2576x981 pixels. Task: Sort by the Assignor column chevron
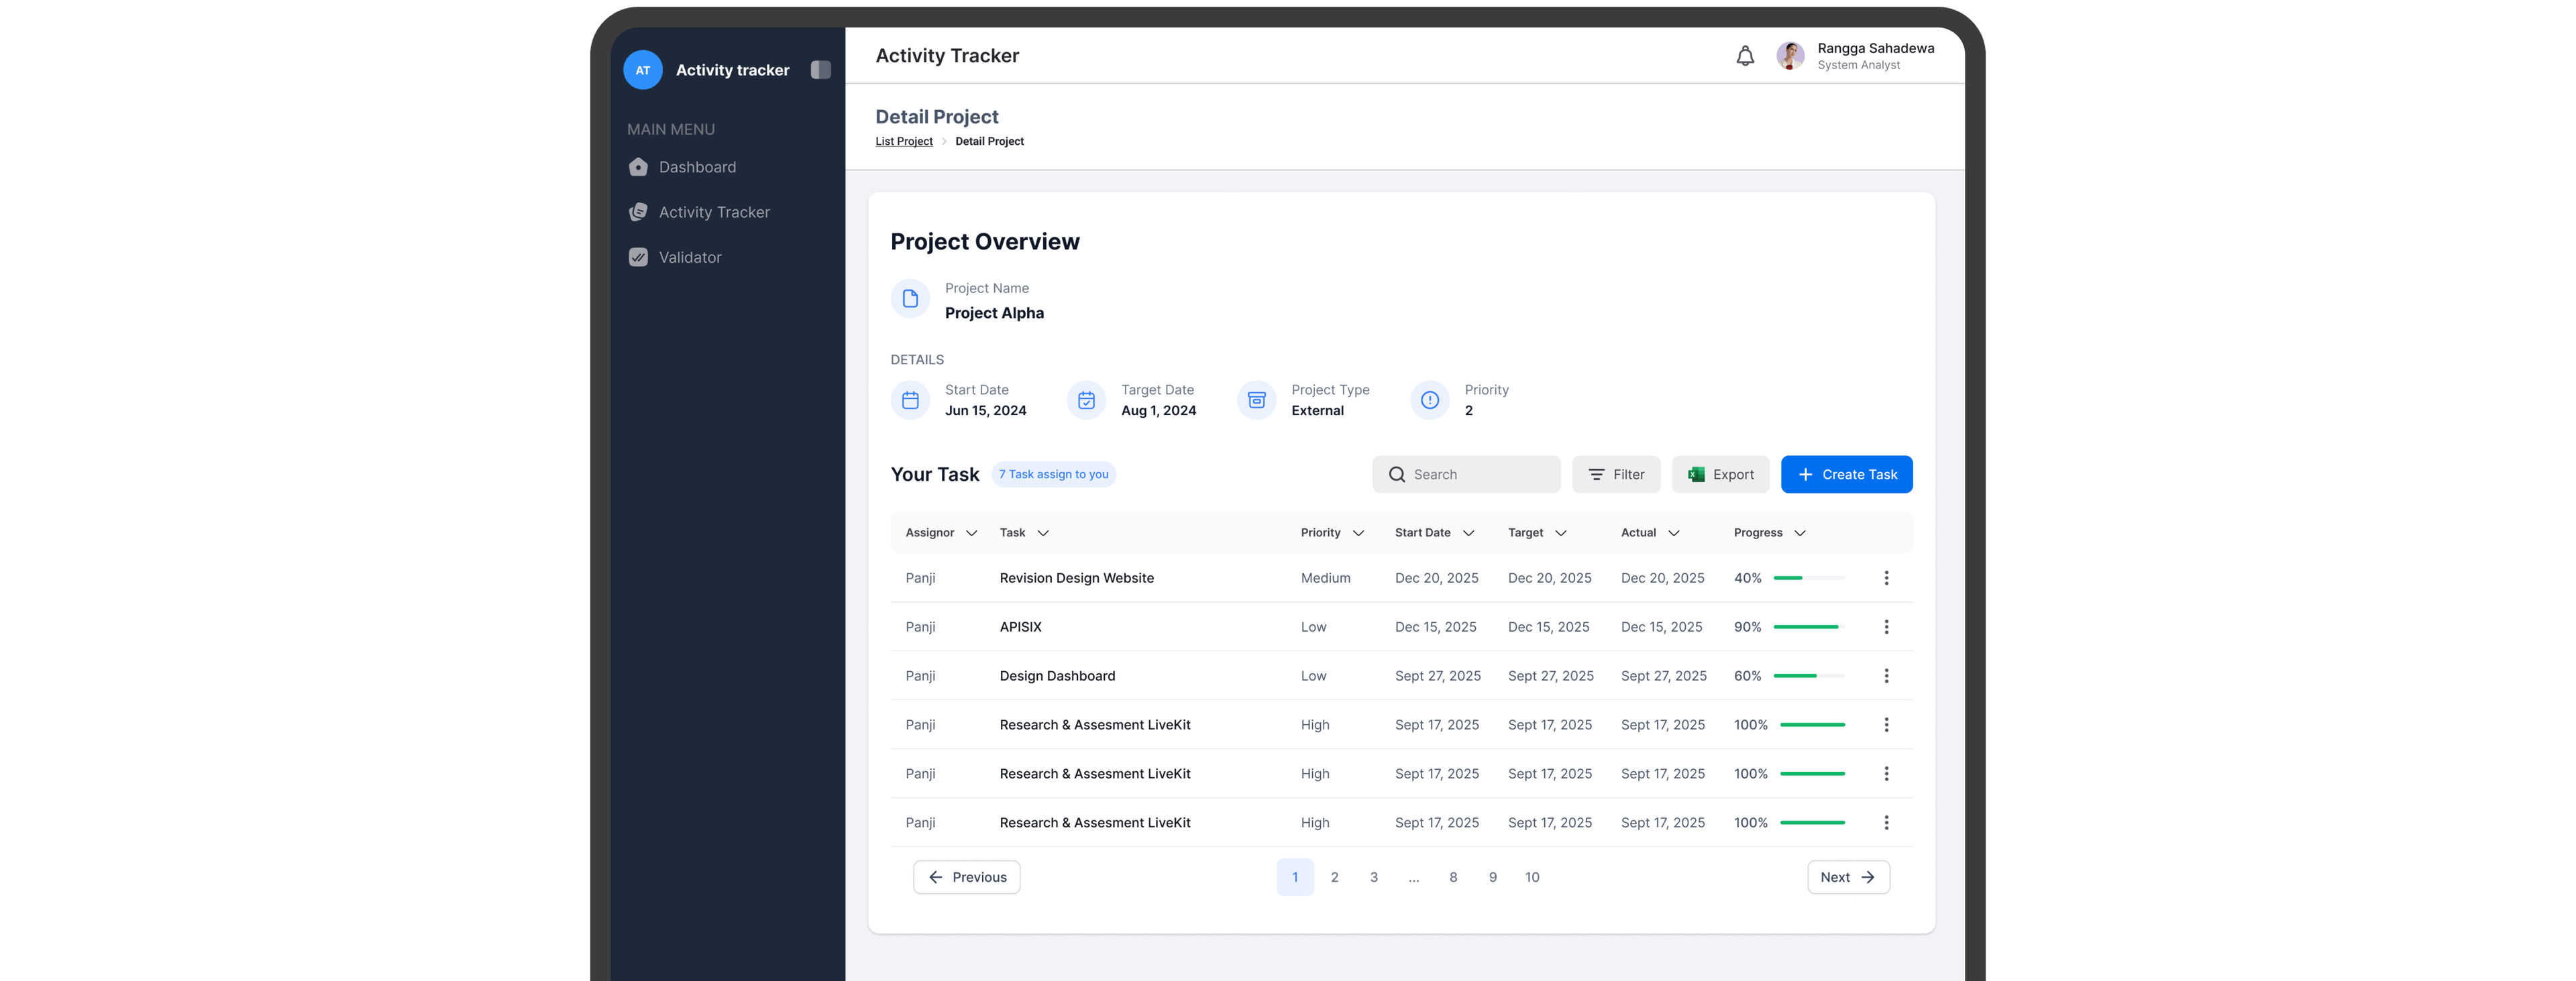click(971, 533)
